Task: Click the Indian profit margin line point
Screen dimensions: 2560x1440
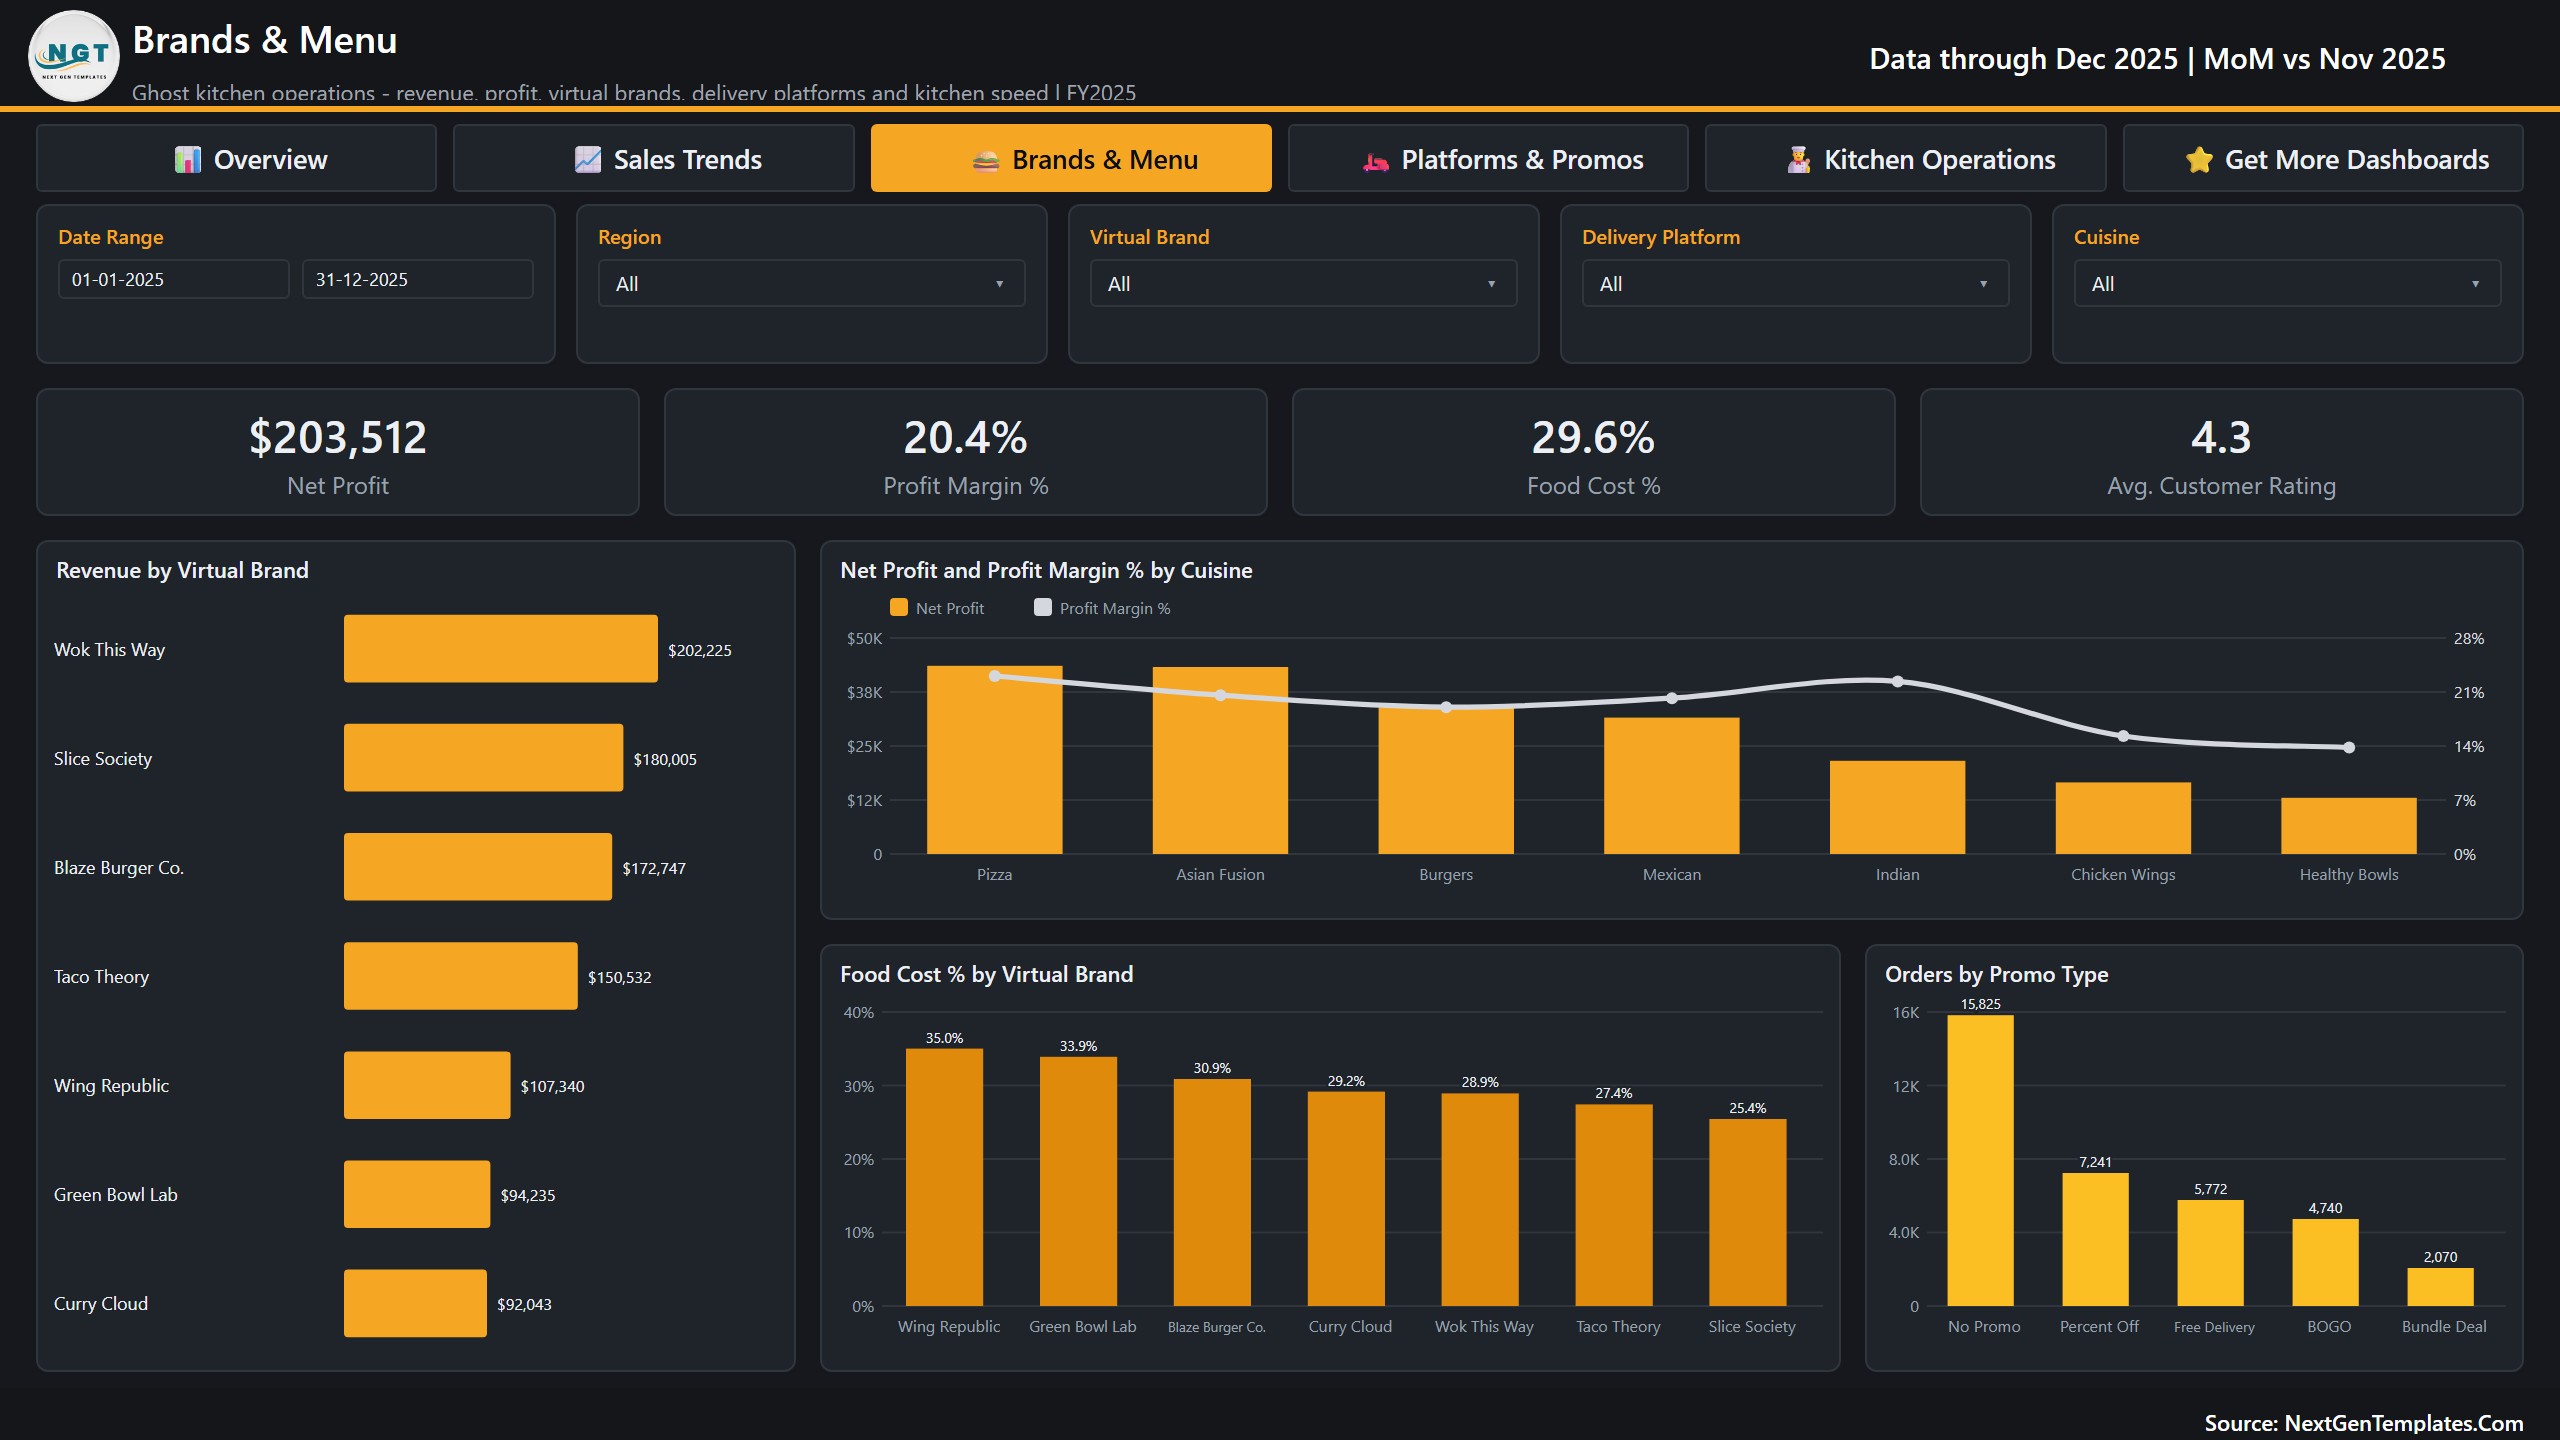Action: pyautogui.click(x=1898, y=682)
